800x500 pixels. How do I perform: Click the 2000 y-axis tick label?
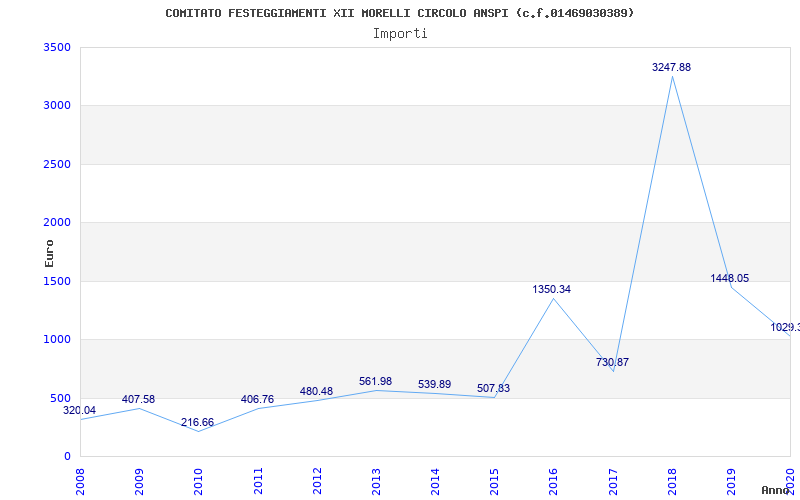[57, 222]
